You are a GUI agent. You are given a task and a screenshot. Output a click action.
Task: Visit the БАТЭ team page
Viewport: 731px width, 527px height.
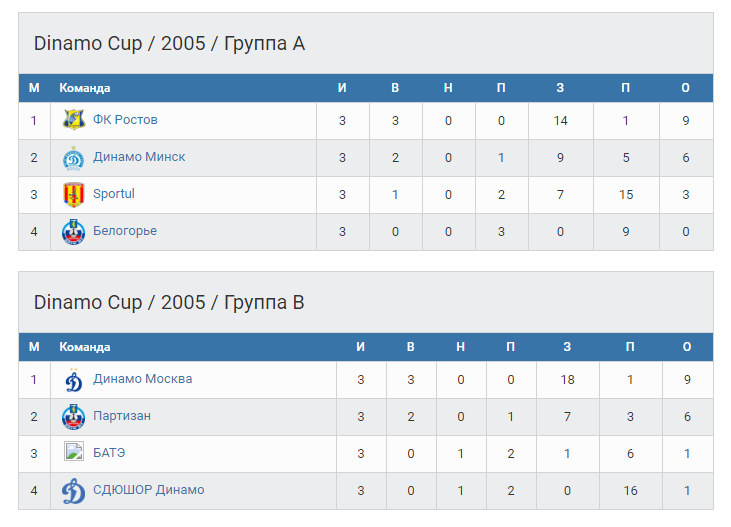click(x=109, y=453)
